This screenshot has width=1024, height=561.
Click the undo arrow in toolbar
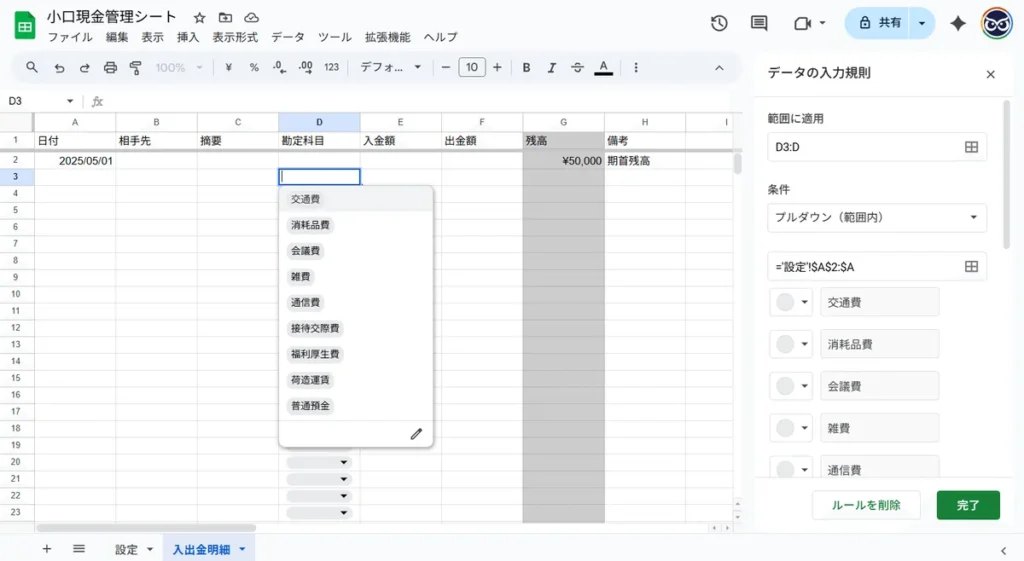59,67
